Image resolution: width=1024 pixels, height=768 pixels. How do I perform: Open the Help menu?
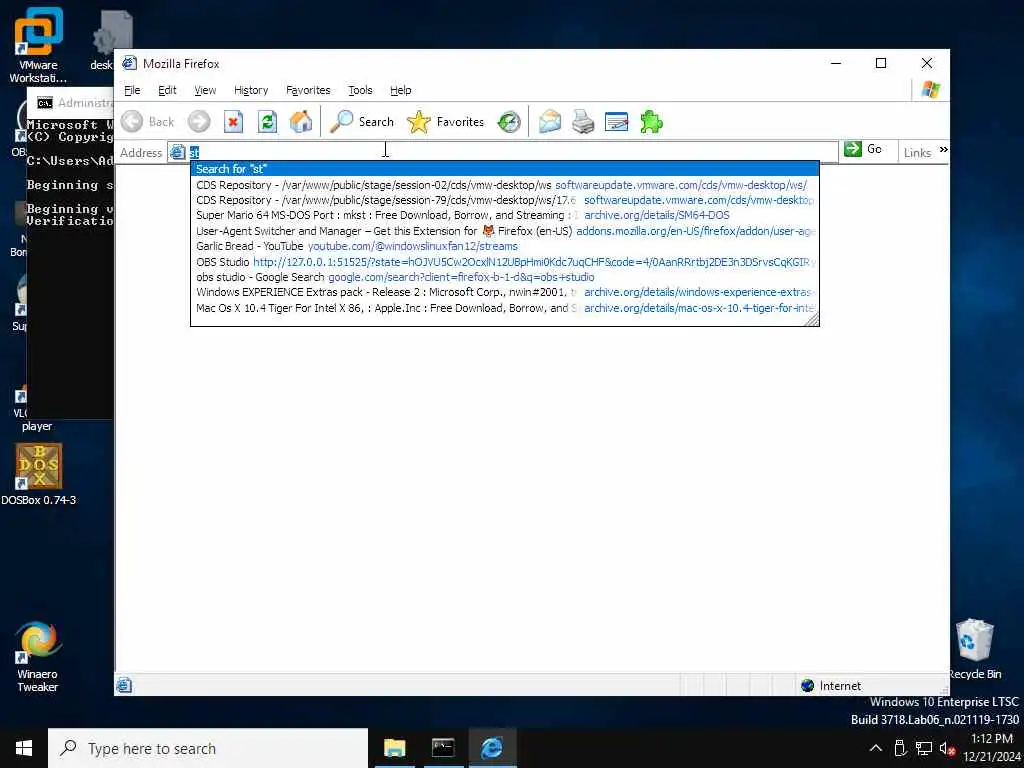tap(400, 90)
